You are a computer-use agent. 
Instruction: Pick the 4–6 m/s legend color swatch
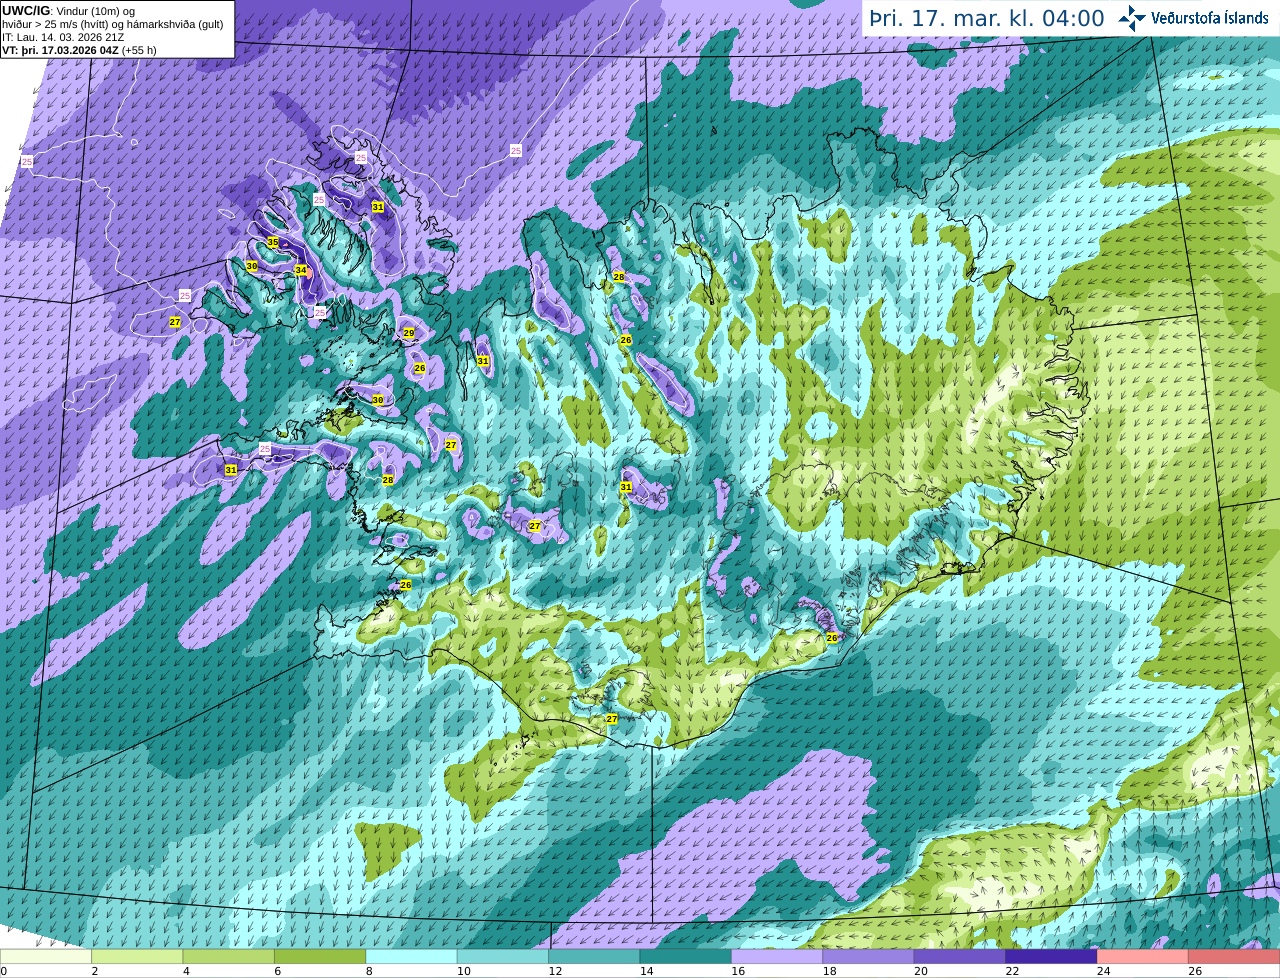click(229, 957)
